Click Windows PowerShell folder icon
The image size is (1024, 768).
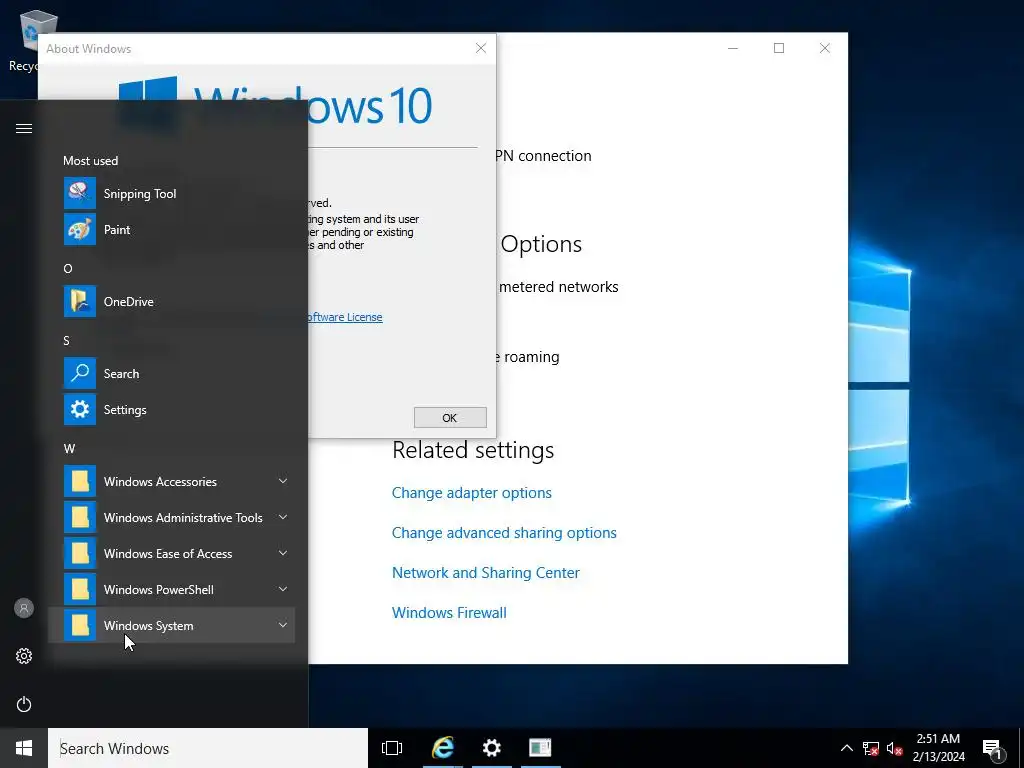[80, 589]
